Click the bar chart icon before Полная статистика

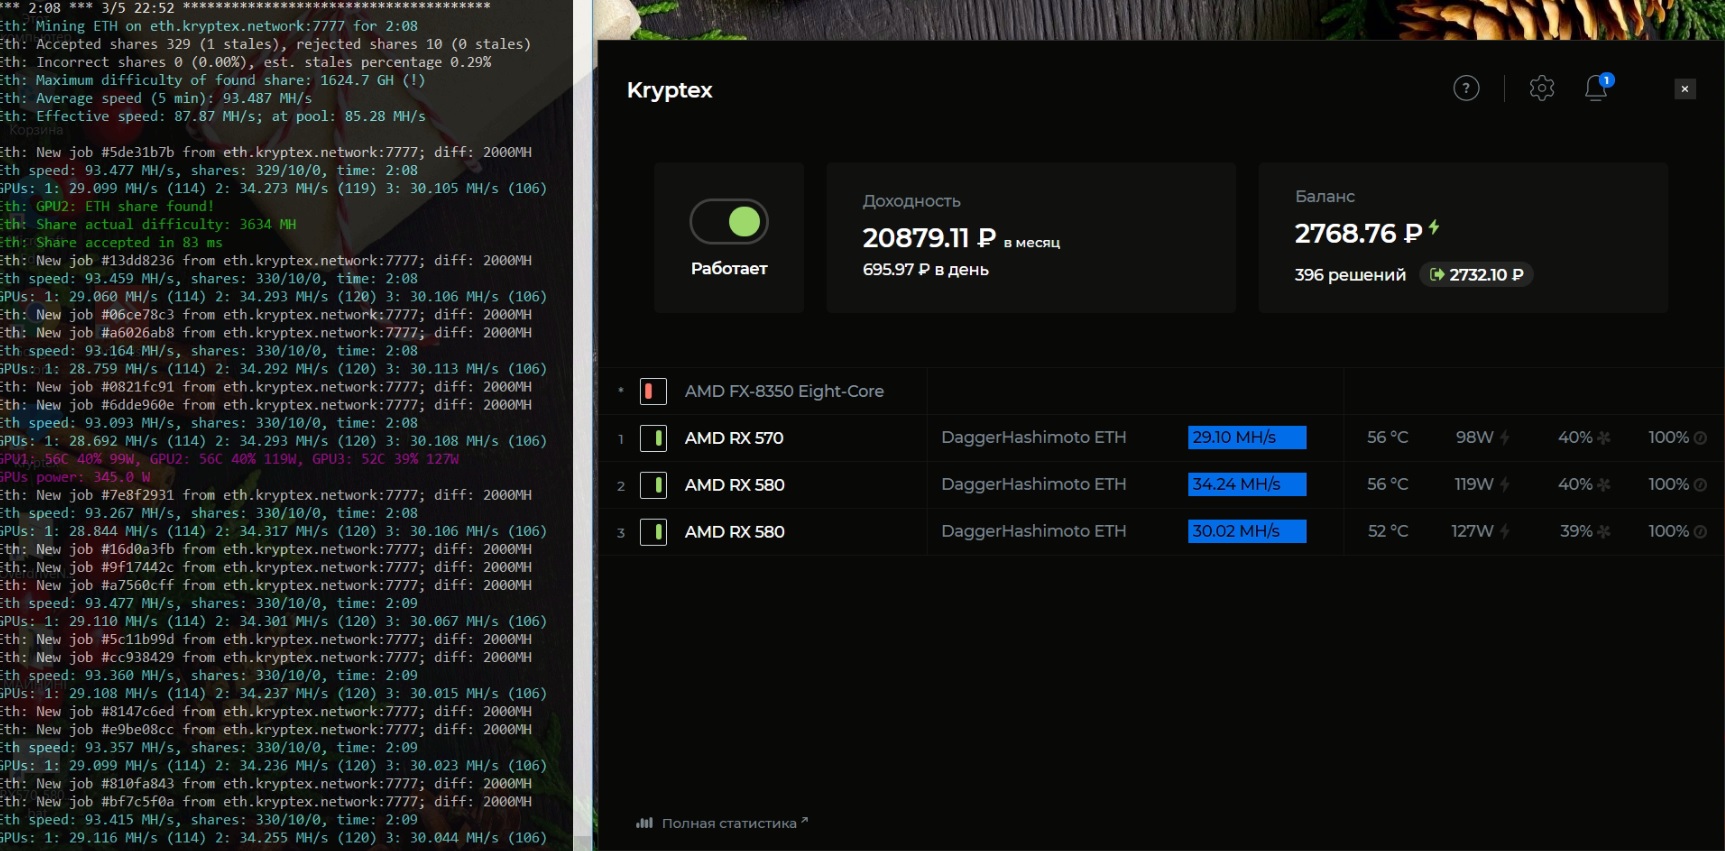pos(644,823)
